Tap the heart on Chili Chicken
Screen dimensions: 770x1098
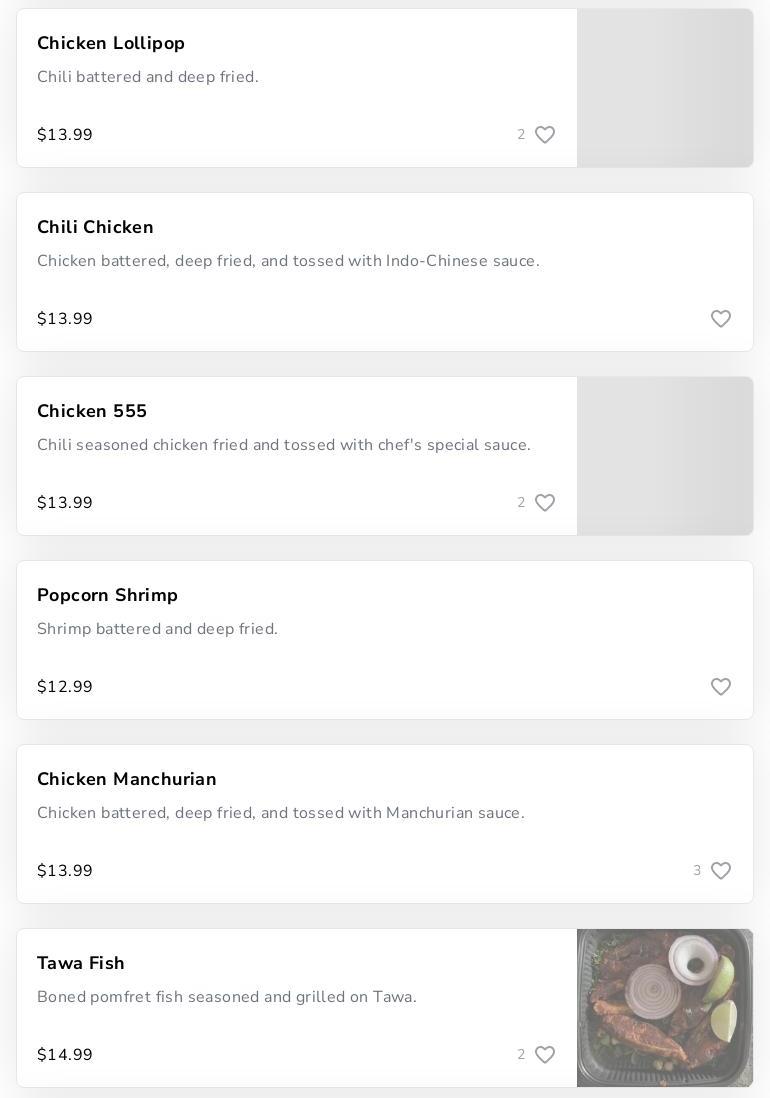coord(721,319)
